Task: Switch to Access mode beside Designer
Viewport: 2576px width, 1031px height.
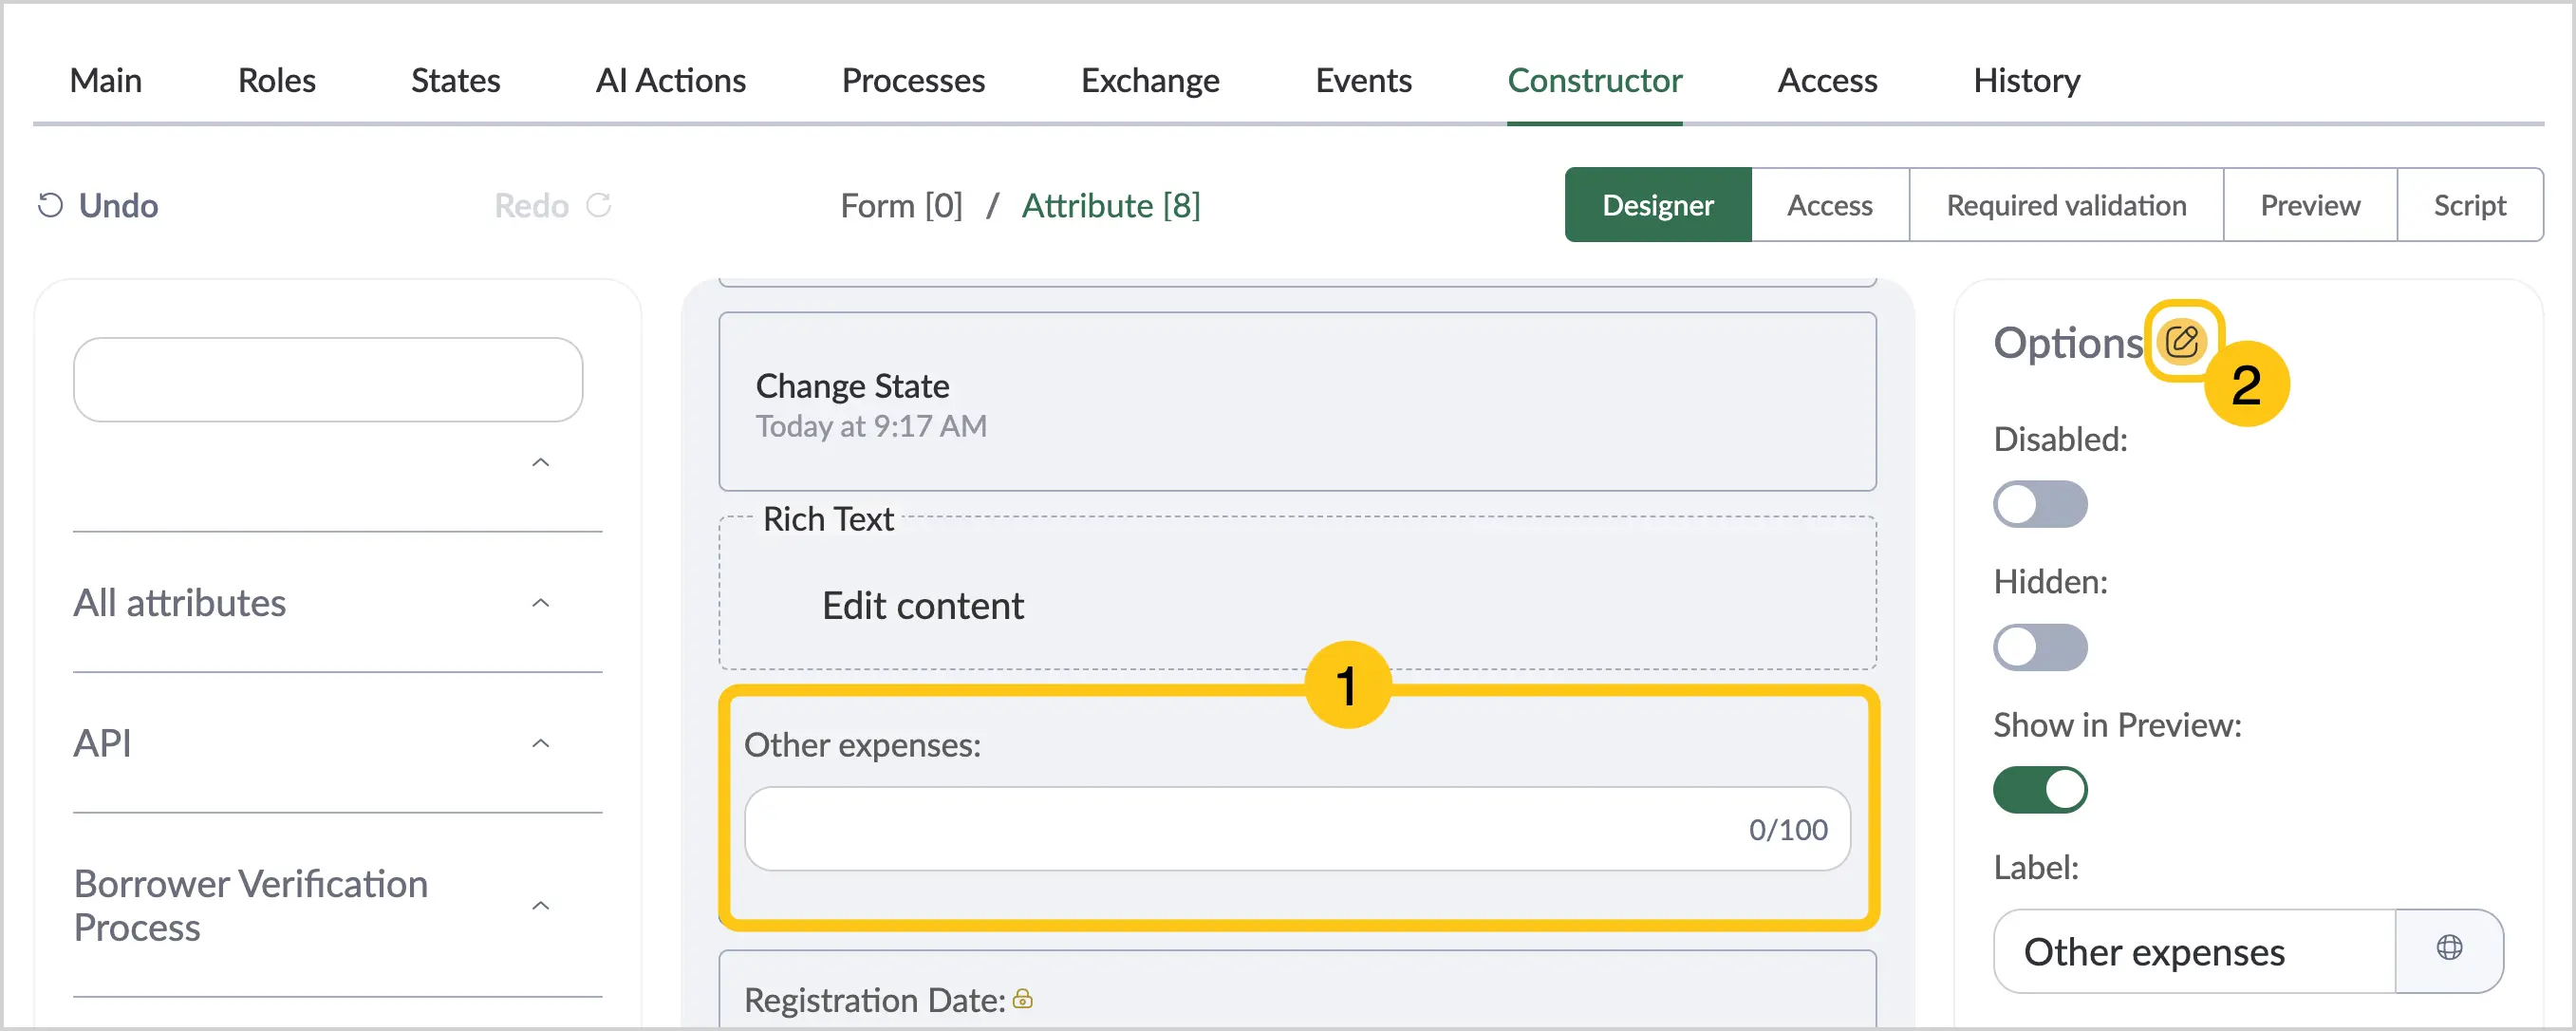Action: (x=1830, y=205)
